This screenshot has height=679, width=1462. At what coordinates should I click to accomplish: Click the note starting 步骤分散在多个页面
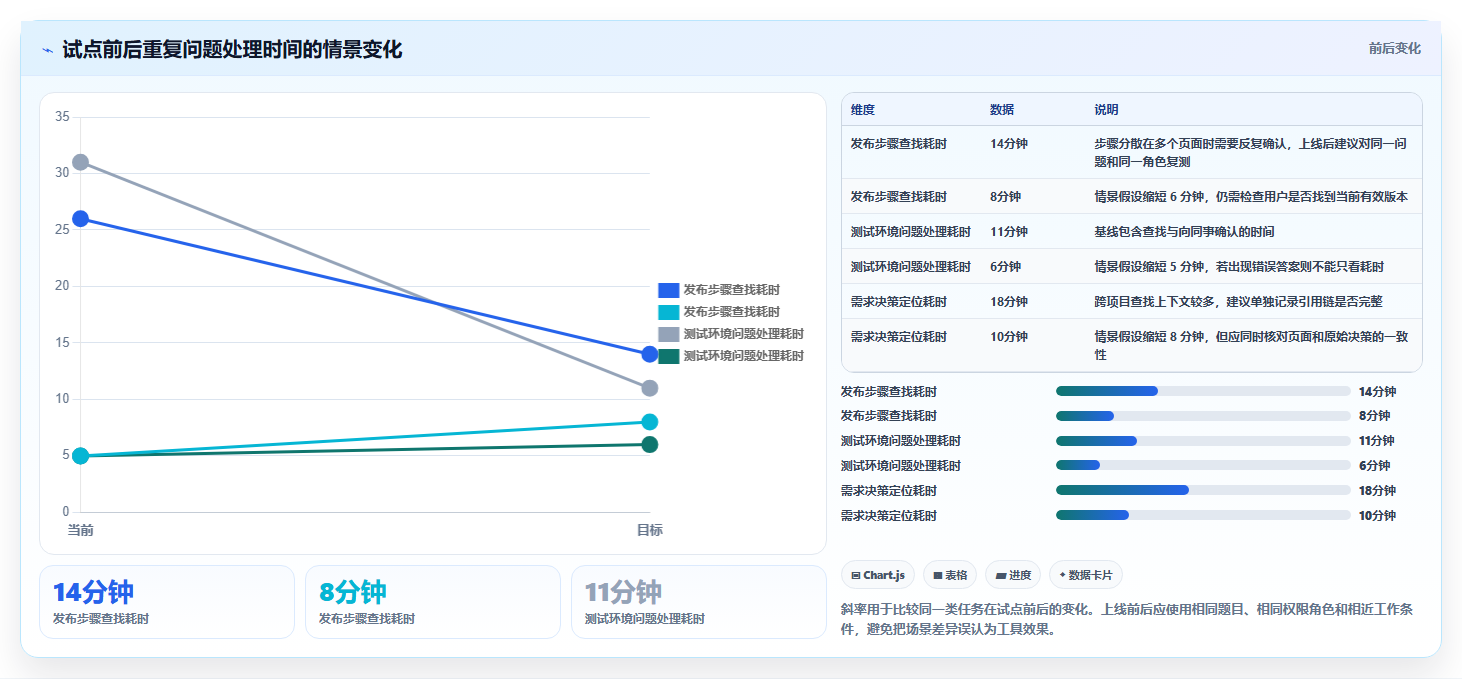[1251, 153]
